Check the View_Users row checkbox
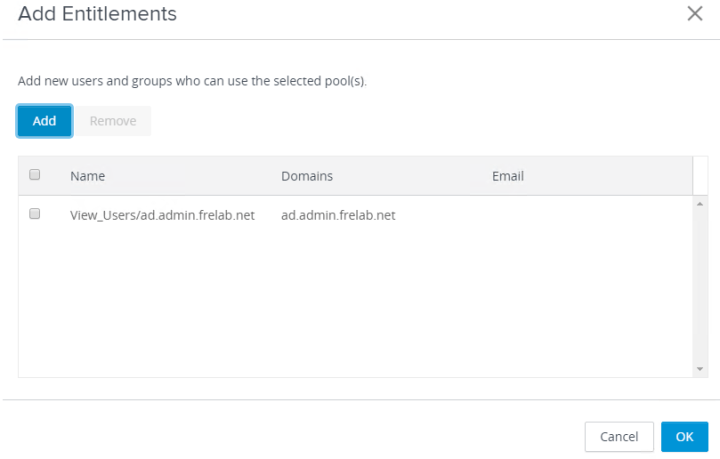The height and width of the screenshot is (459, 720). [x=35, y=214]
